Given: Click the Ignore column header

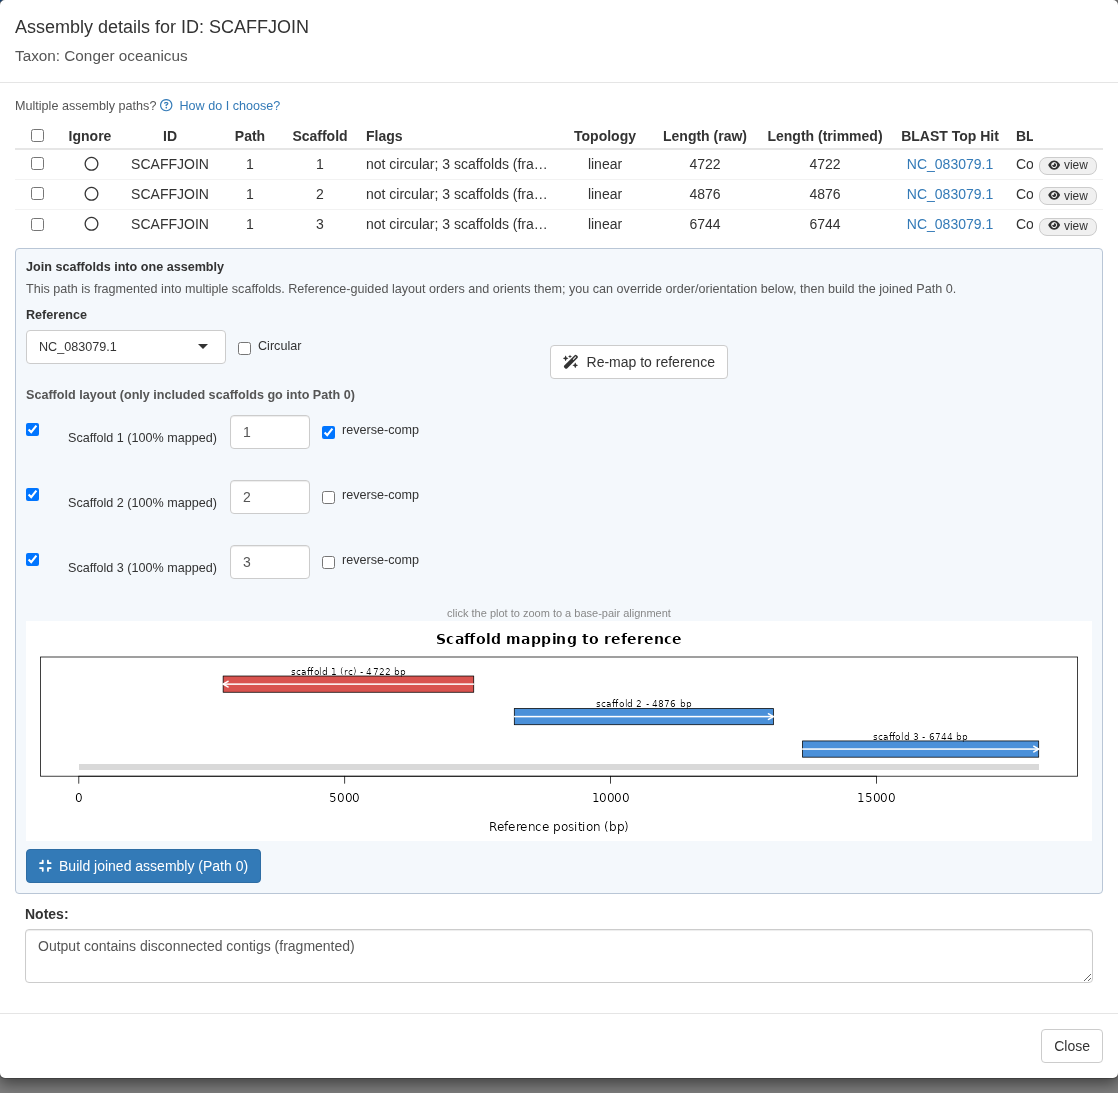Looking at the screenshot, I should (90, 136).
